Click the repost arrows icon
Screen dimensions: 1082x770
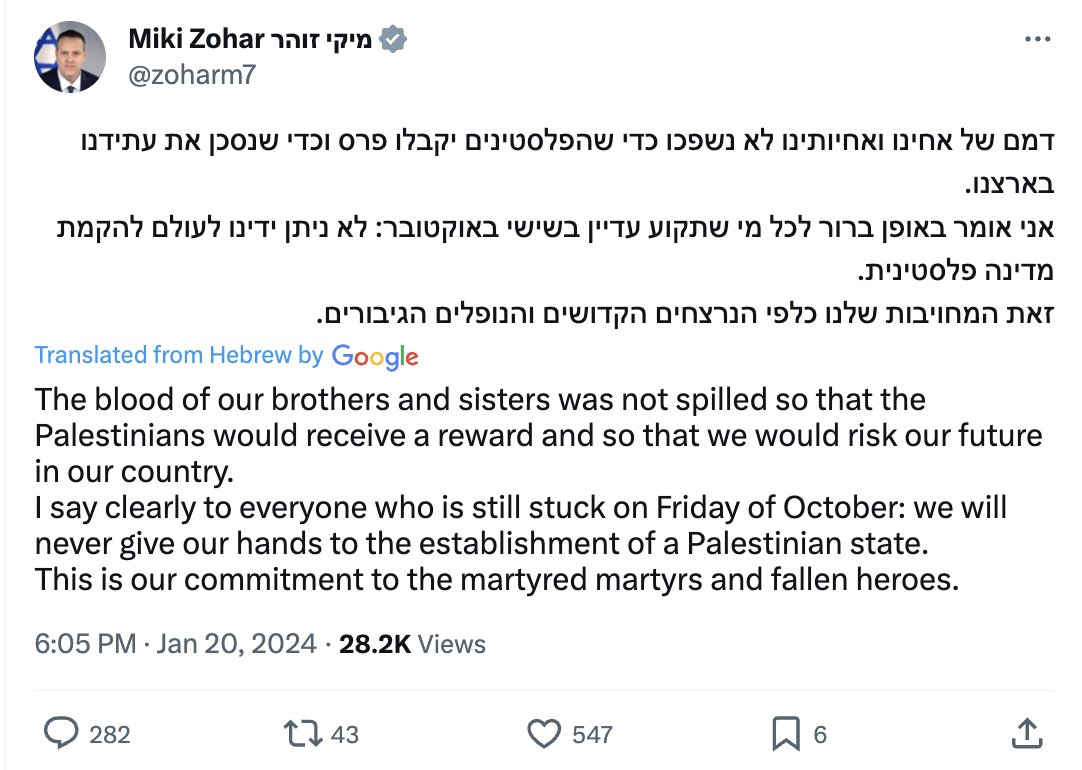tap(302, 735)
